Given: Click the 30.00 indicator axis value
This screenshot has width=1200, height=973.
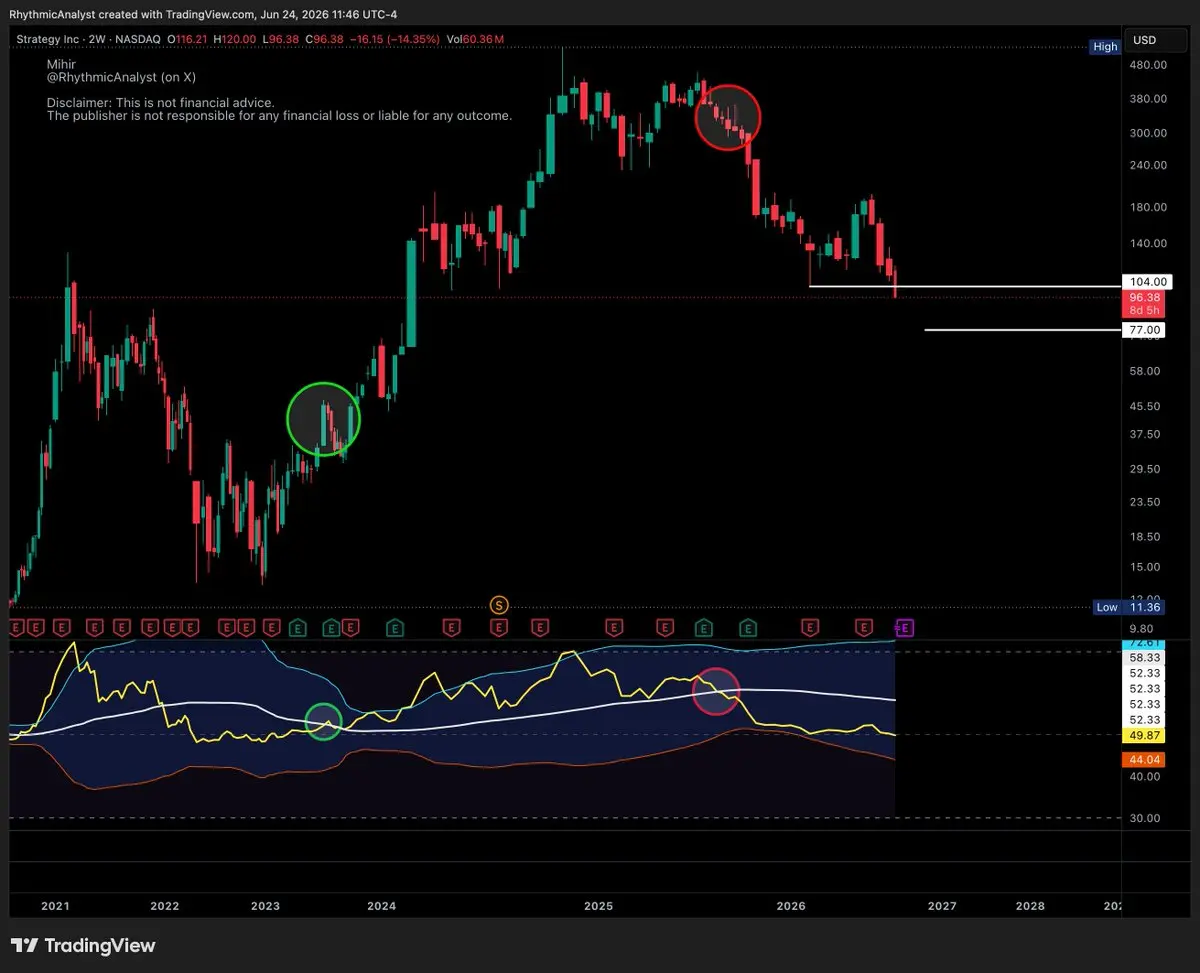Looking at the screenshot, I should click(1147, 818).
